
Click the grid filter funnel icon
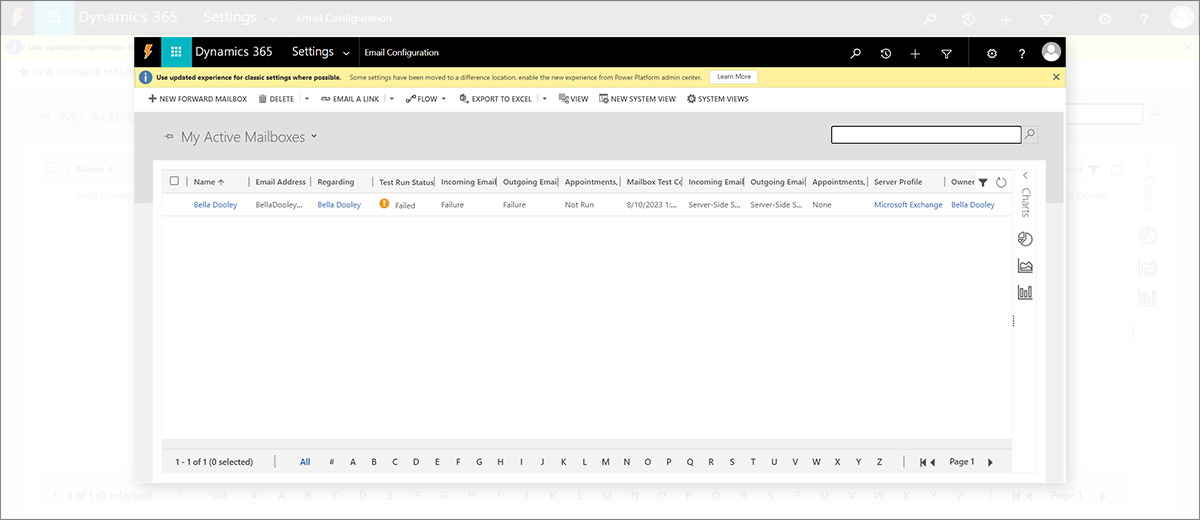983,182
